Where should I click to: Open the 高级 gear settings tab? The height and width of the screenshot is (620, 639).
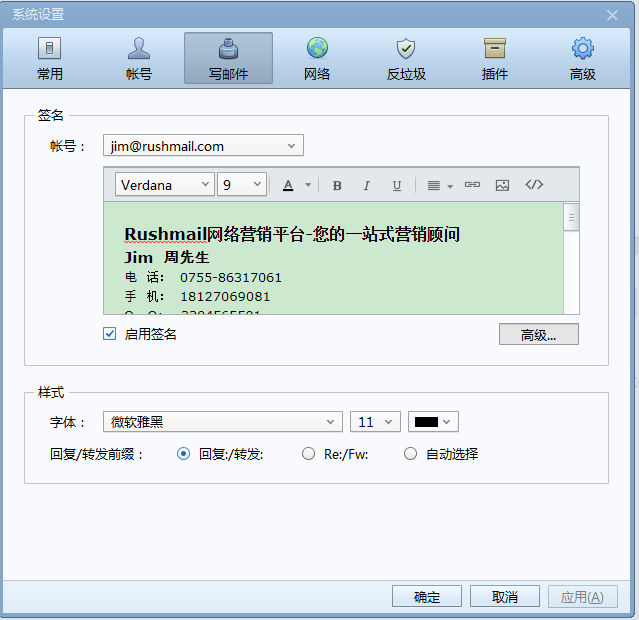(583, 58)
